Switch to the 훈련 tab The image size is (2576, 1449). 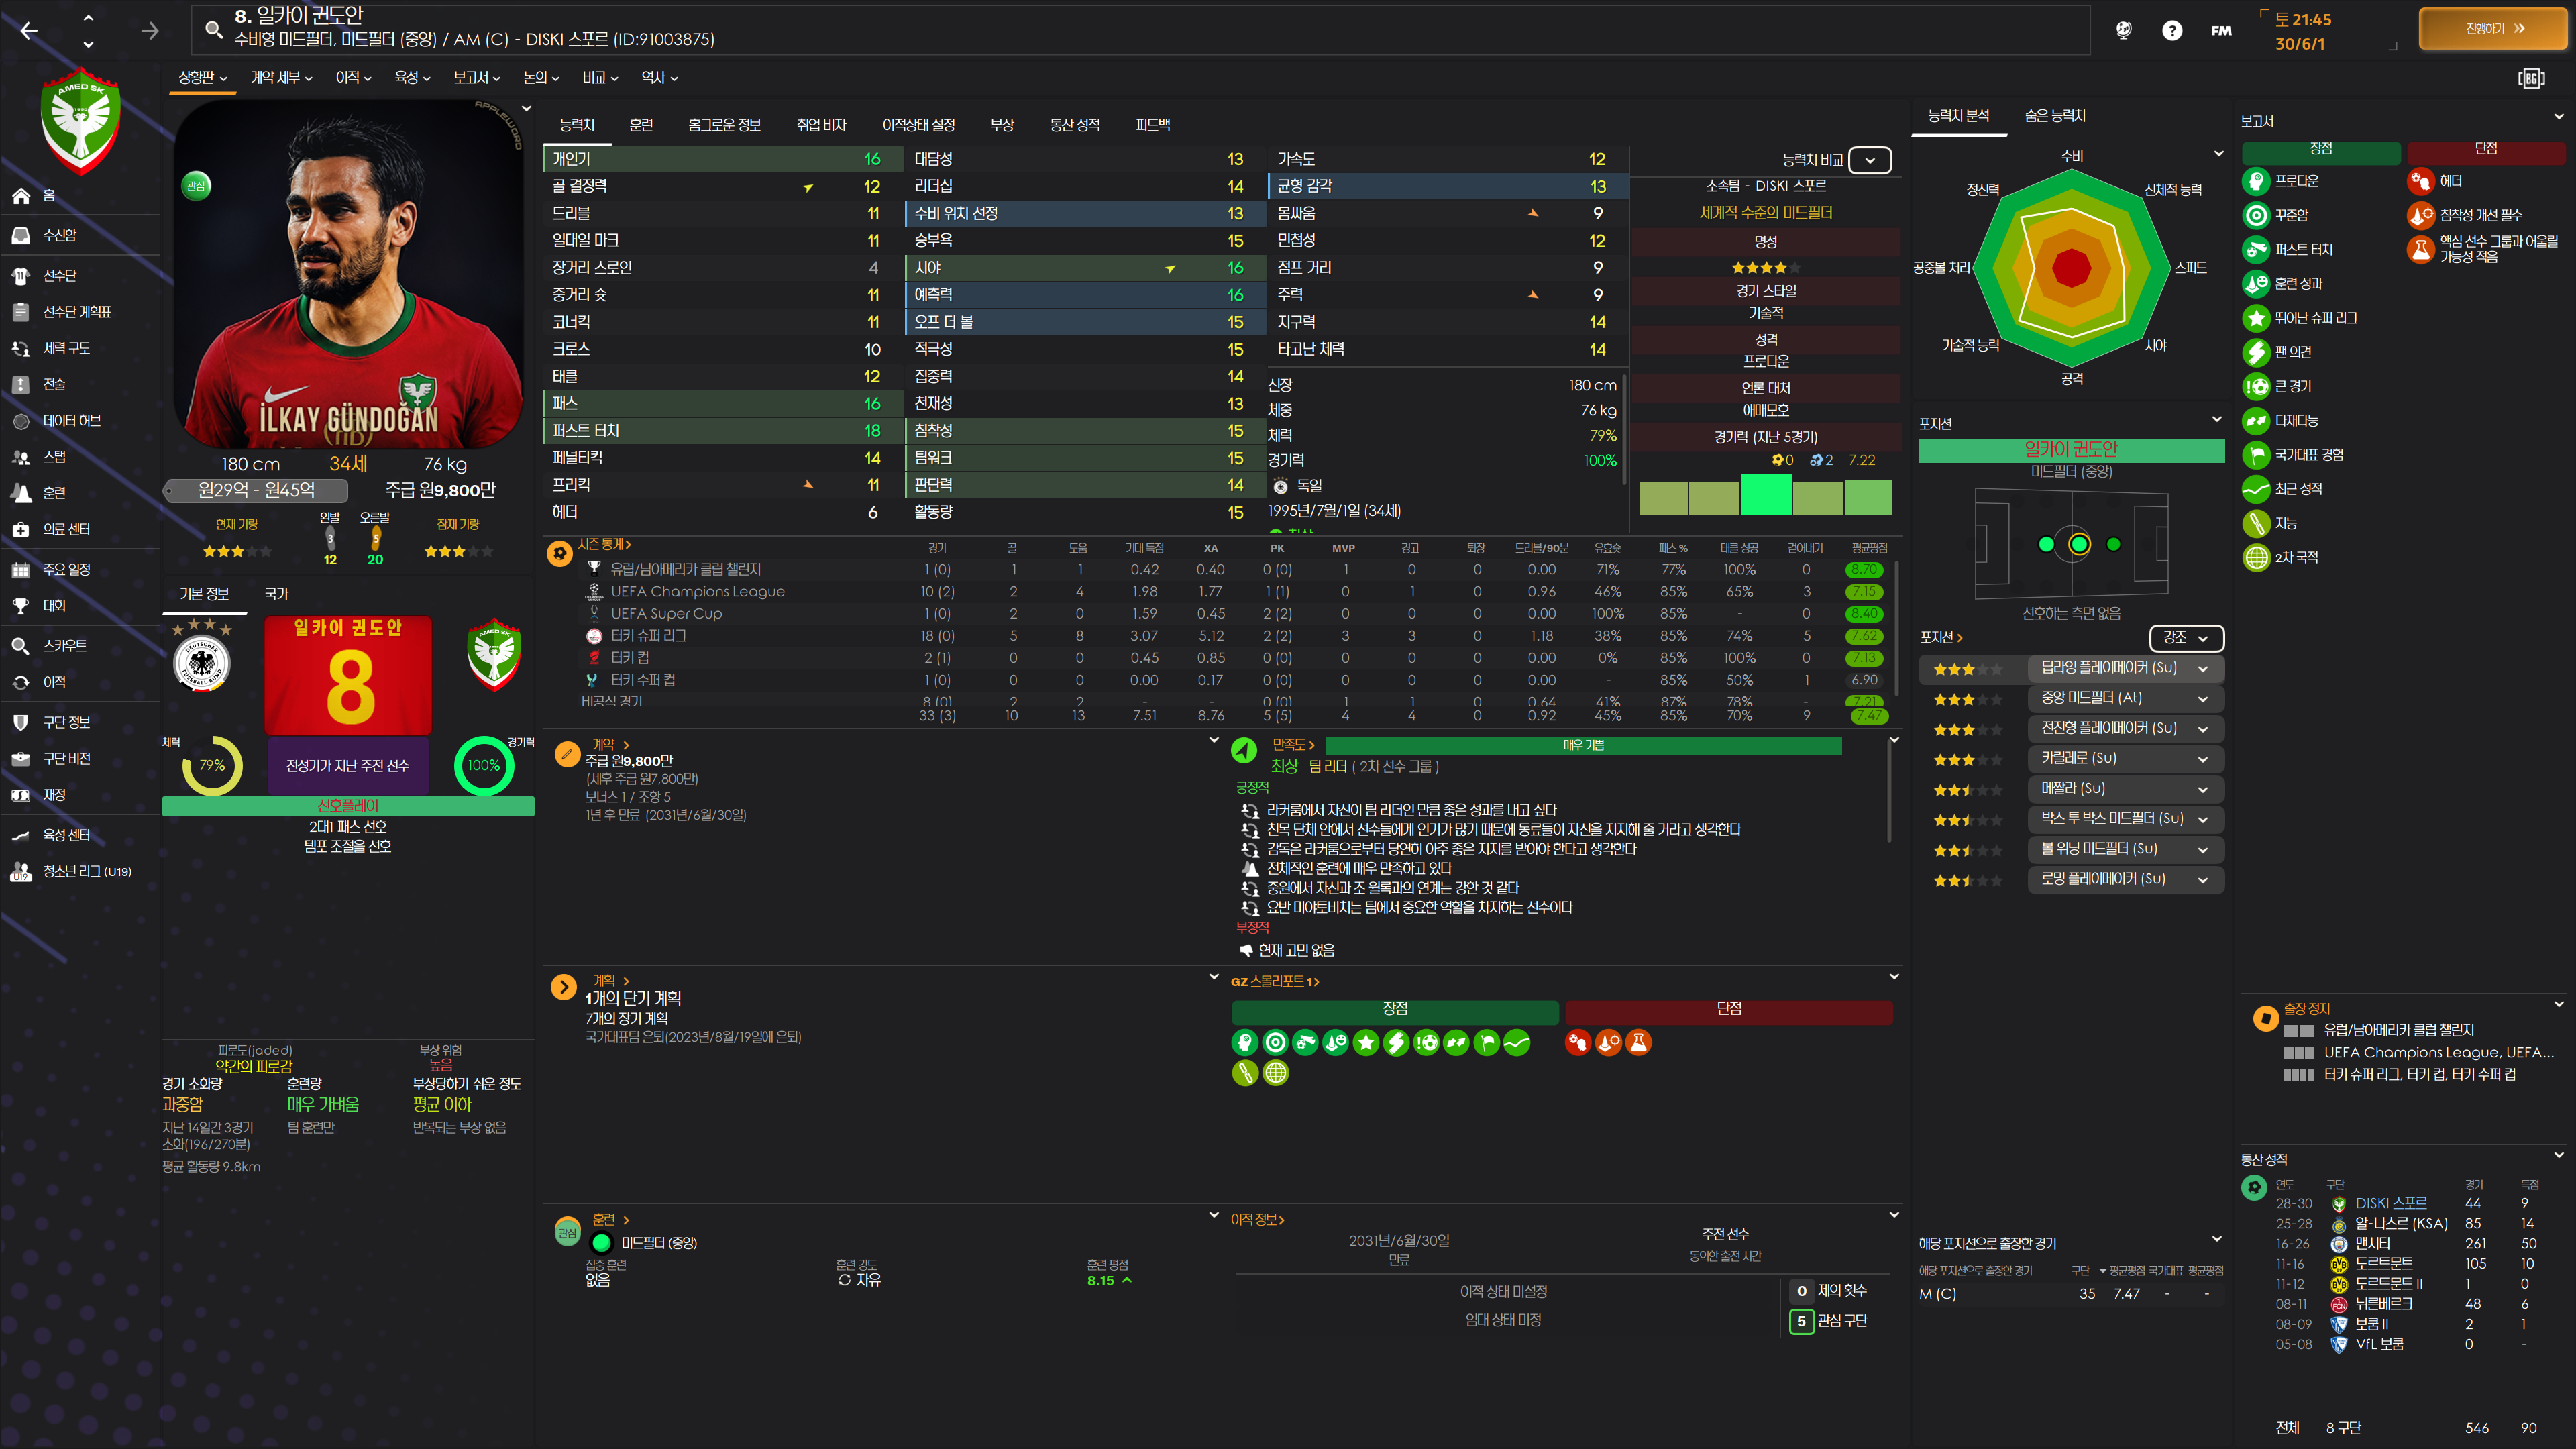click(x=641, y=125)
